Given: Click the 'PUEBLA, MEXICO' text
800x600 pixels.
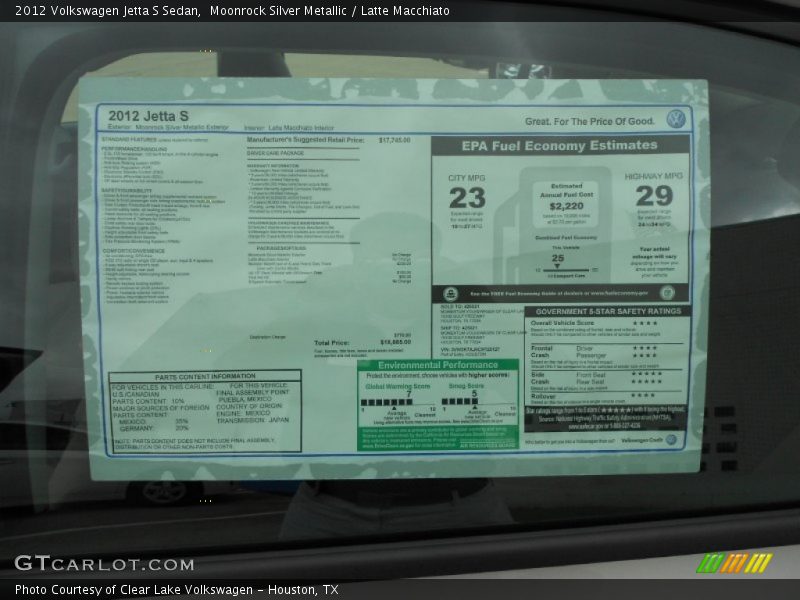Looking at the screenshot, I should [x=245, y=399].
